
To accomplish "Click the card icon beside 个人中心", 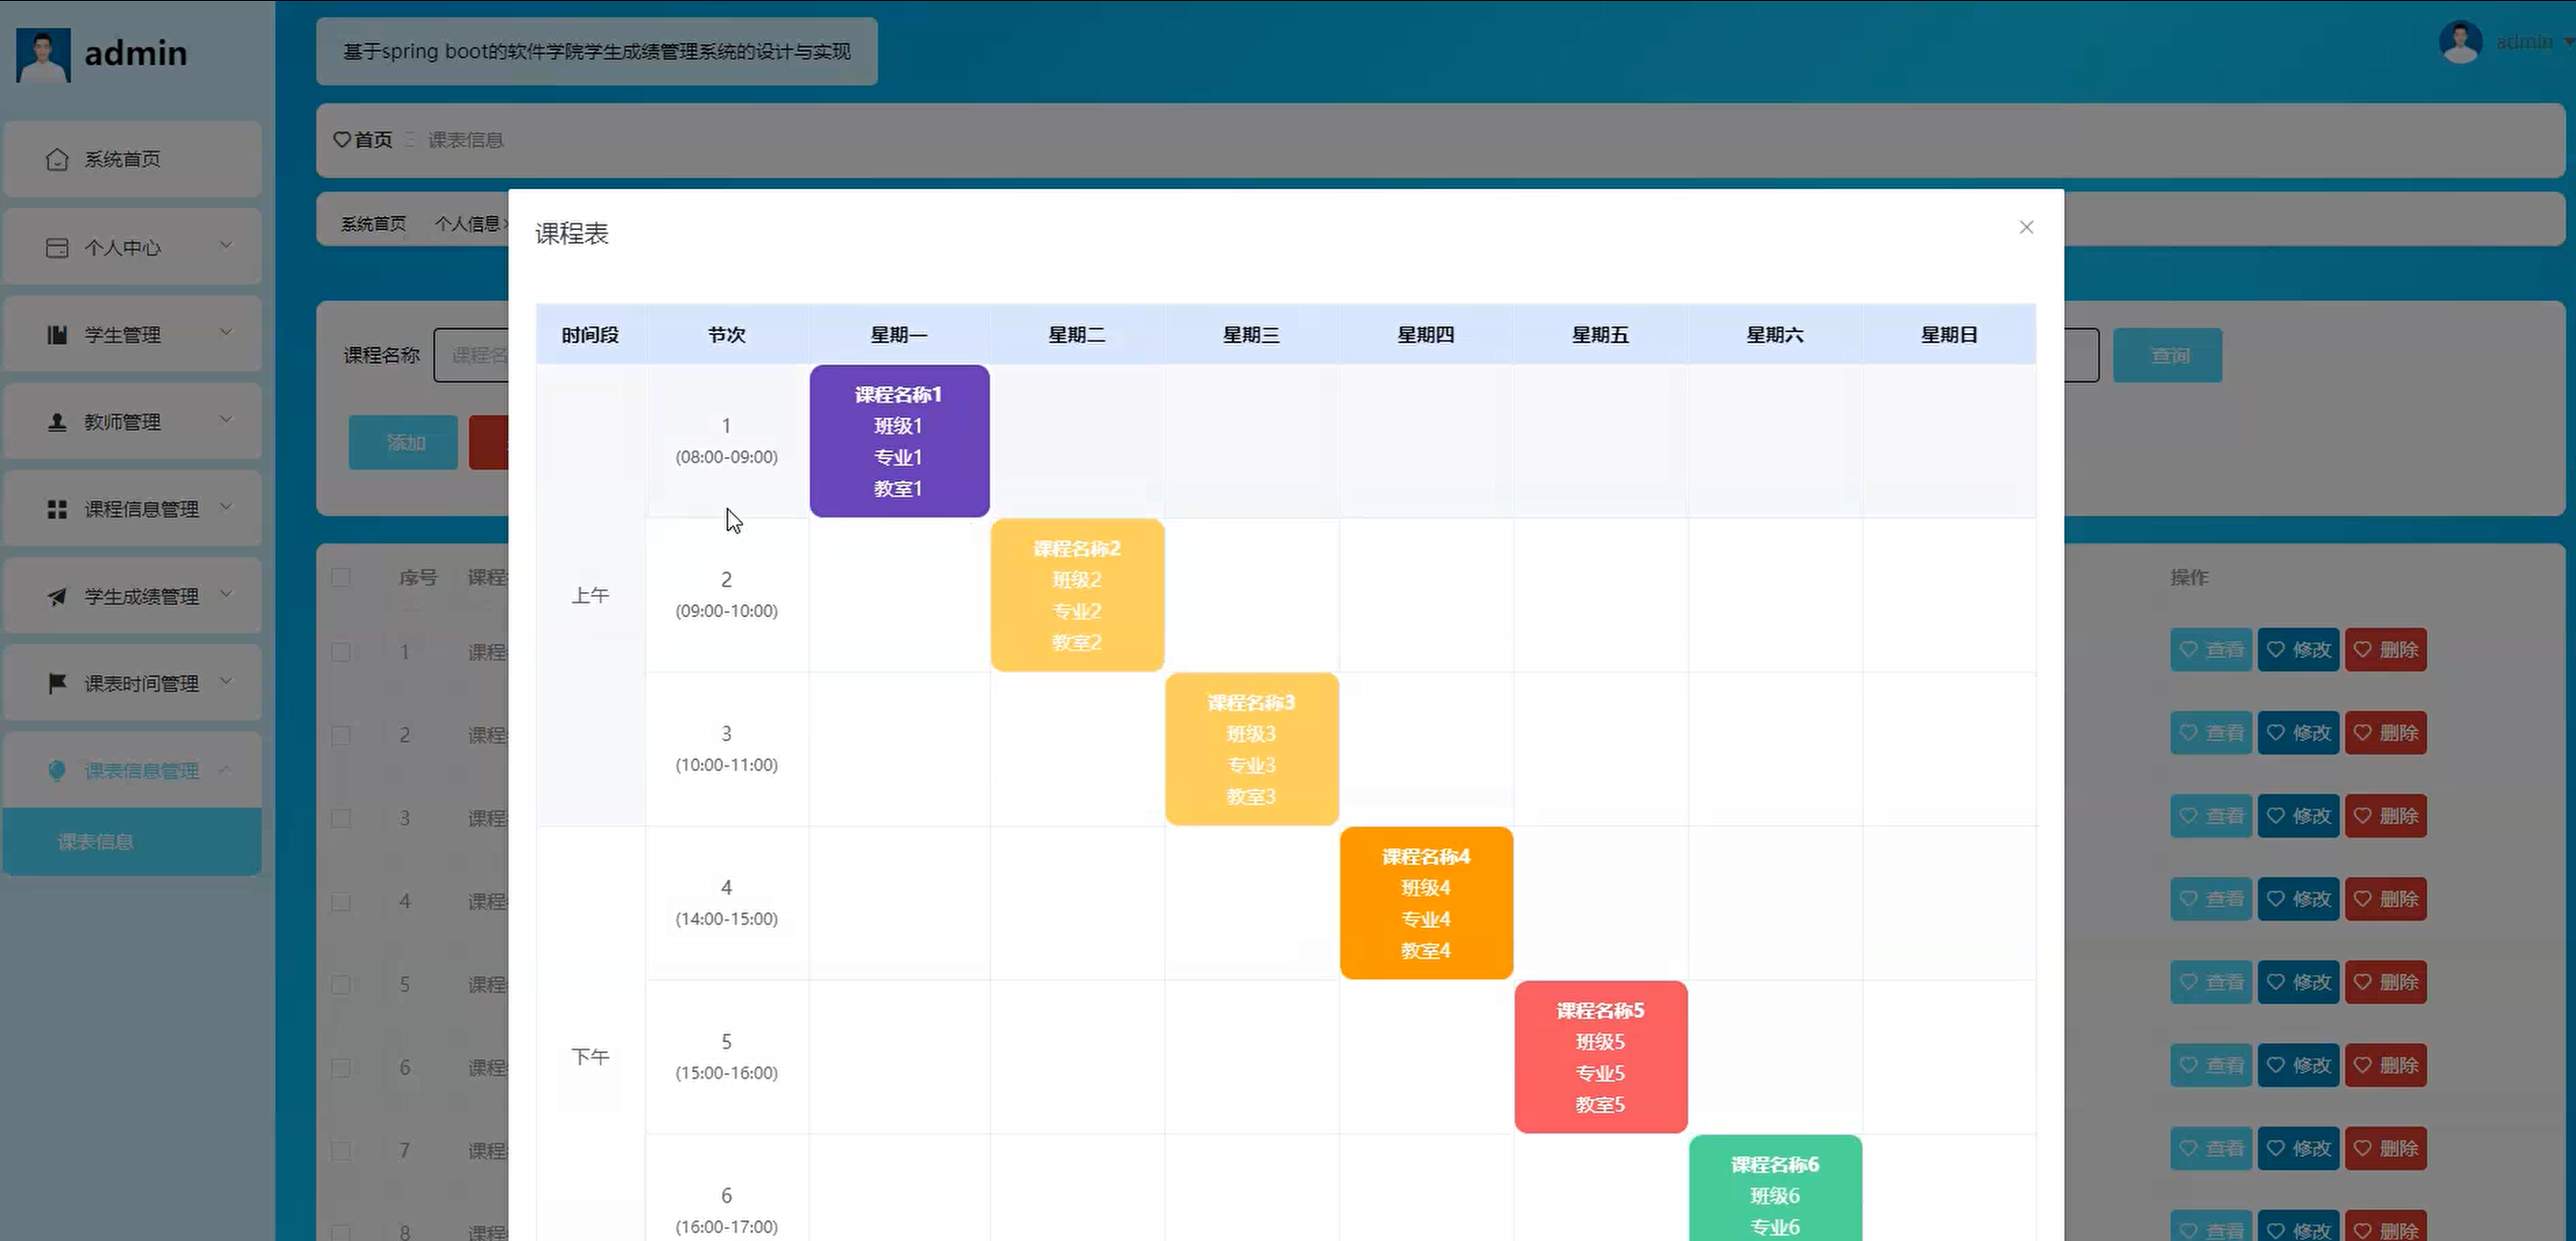I will click(x=57, y=247).
